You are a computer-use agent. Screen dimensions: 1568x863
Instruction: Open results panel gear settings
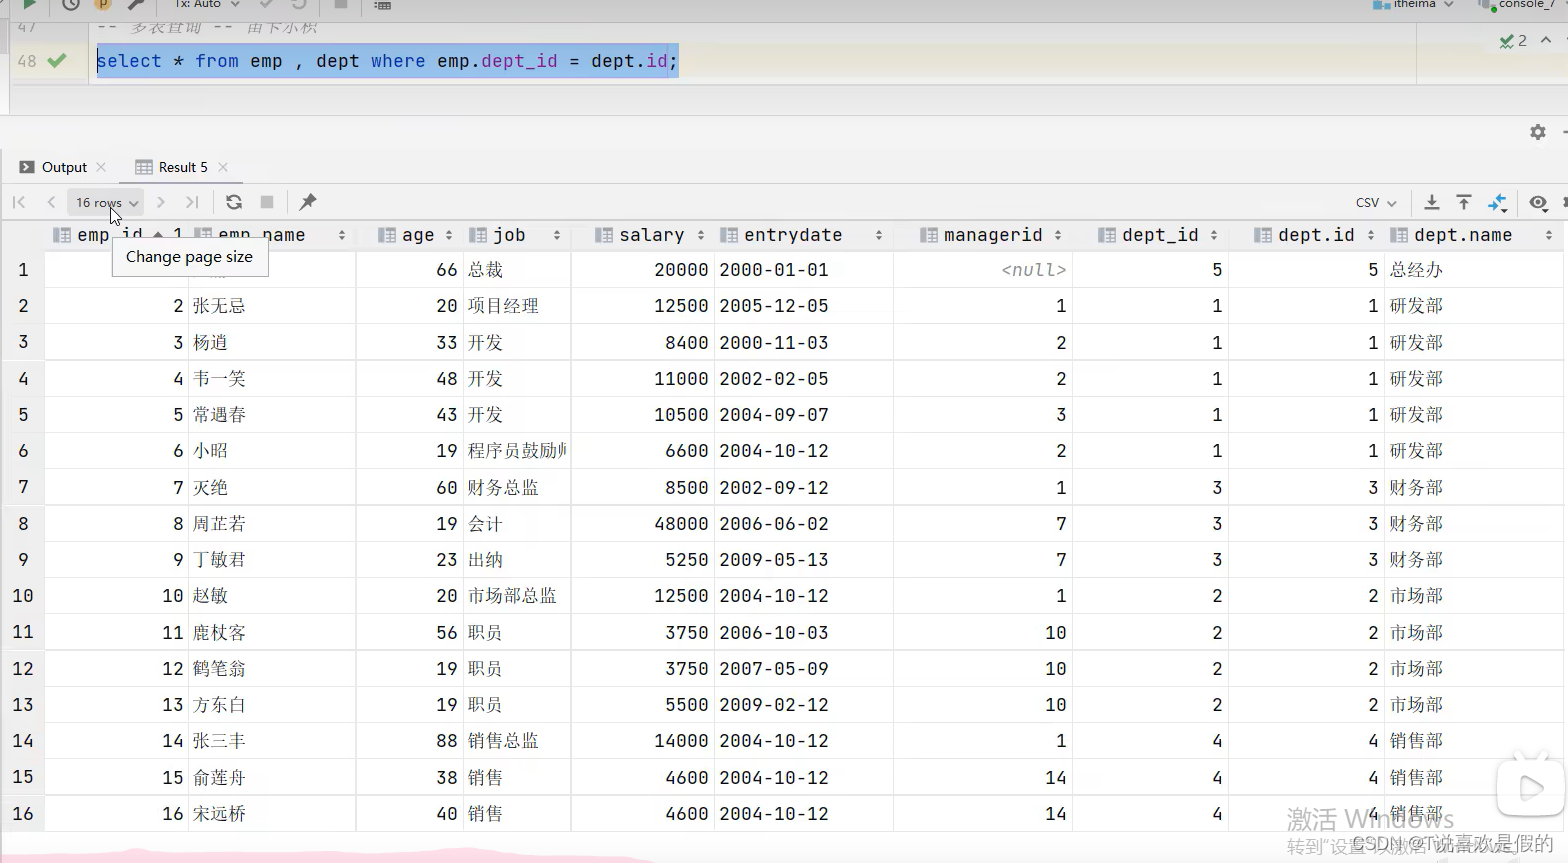point(1538,132)
